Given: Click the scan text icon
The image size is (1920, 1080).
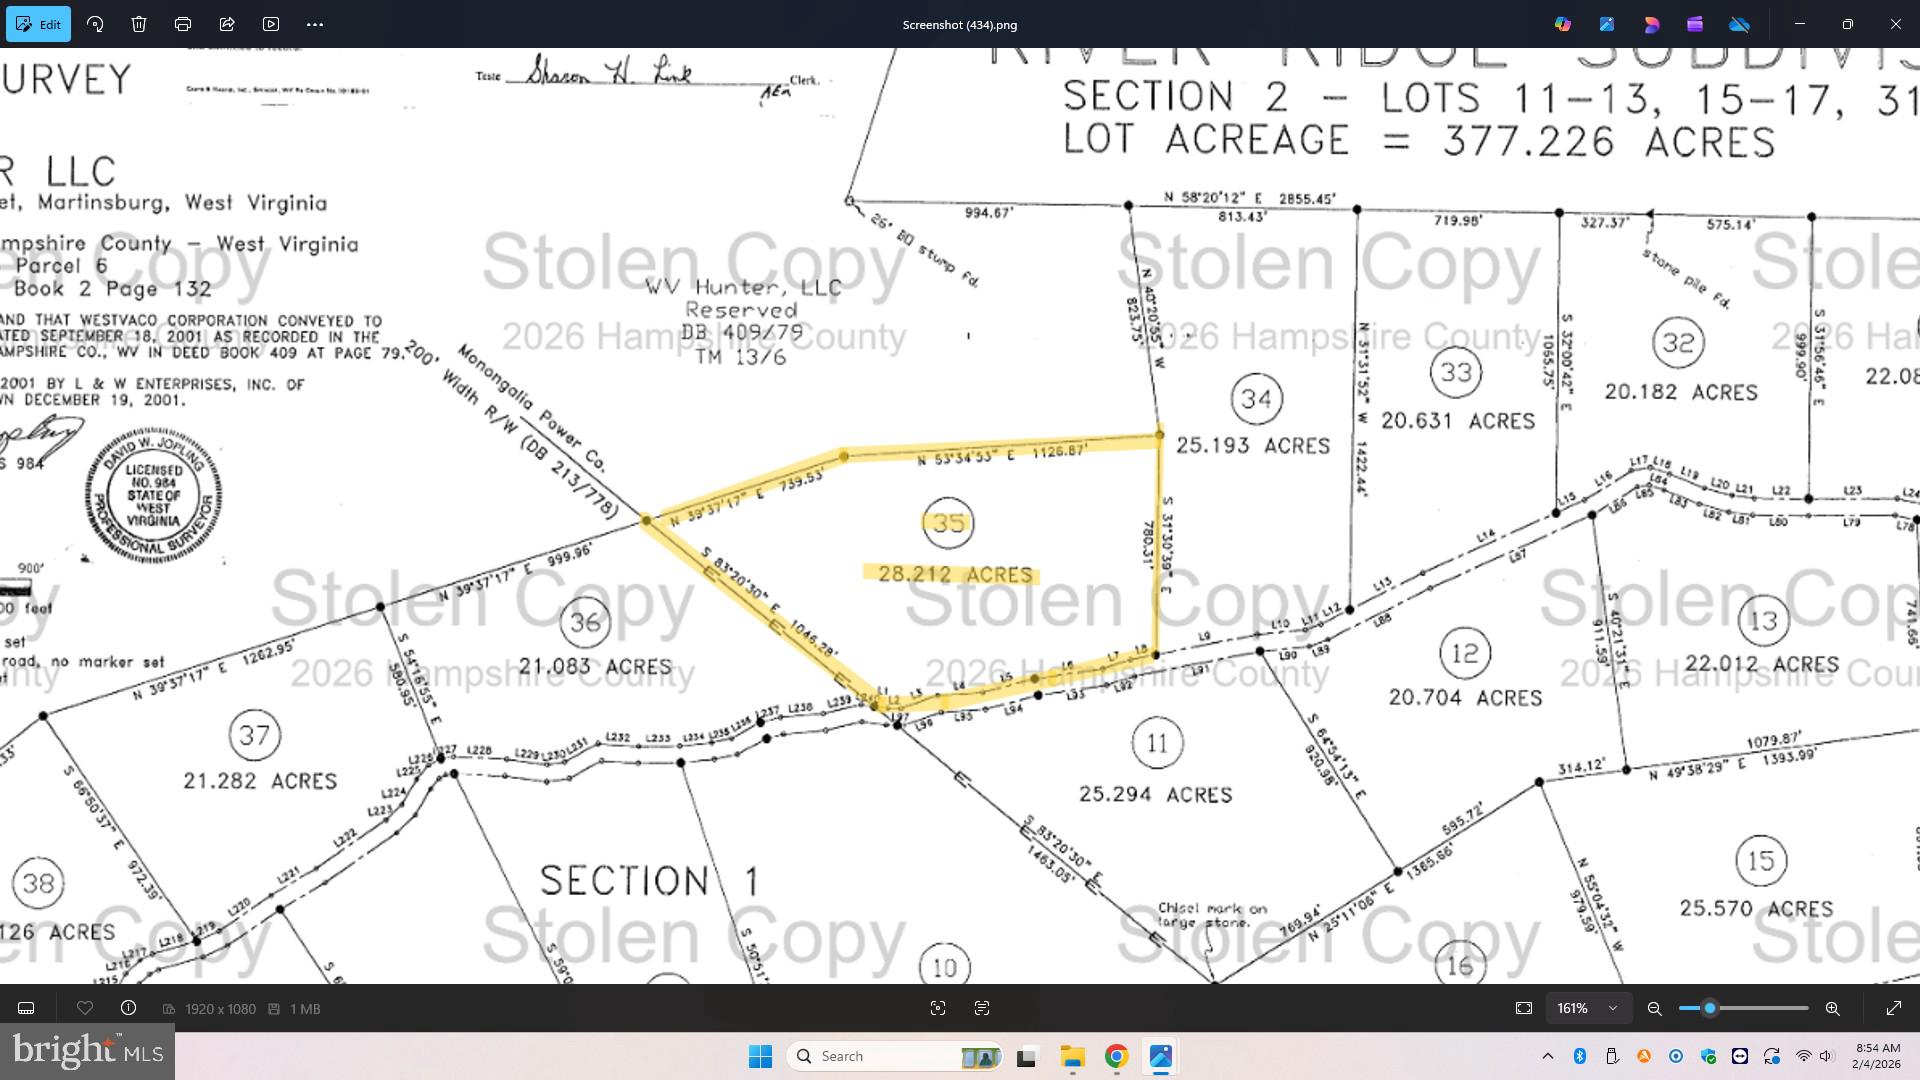Looking at the screenshot, I should click(x=982, y=1008).
